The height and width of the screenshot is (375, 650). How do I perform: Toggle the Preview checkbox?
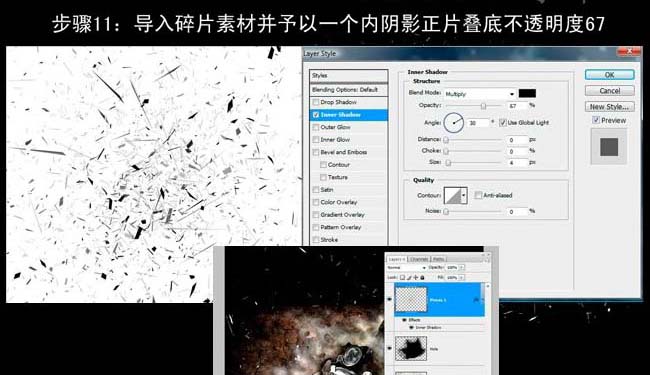coord(596,120)
